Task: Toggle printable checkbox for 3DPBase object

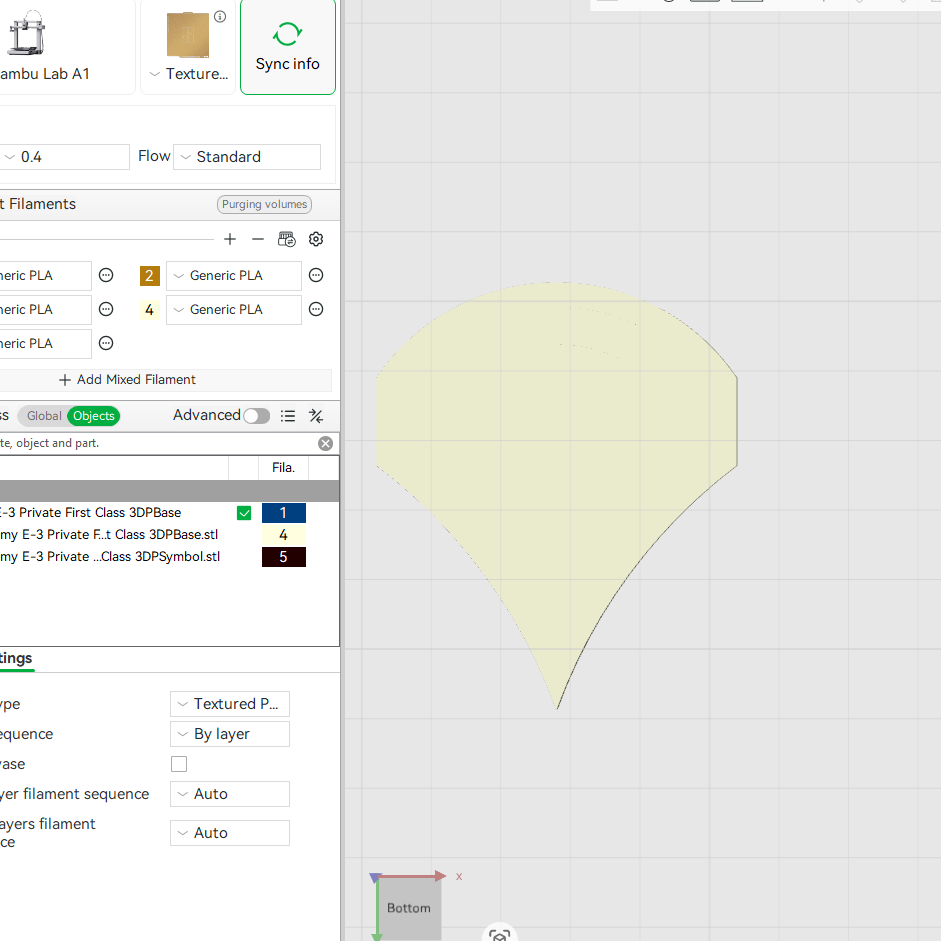Action: [244, 513]
